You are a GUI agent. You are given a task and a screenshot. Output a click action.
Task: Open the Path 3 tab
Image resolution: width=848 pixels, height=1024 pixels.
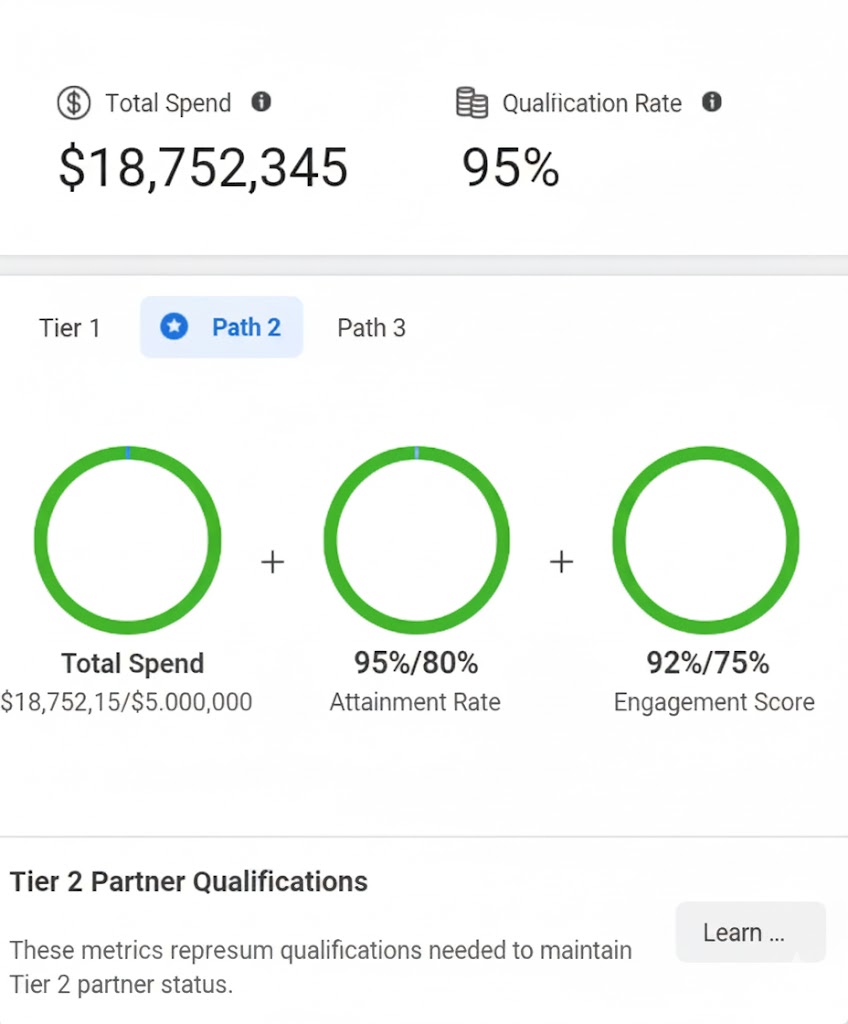pyautogui.click(x=371, y=328)
